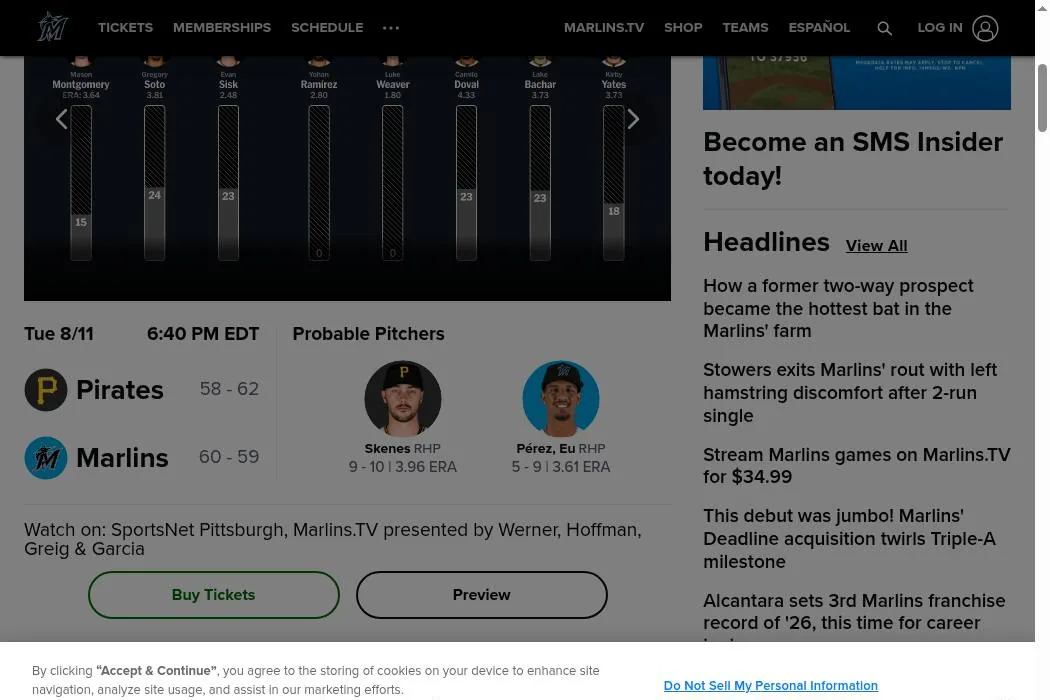Image resolution: width=1050 pixels, height=700 pixels.
Task: Open the Stowers hamstring discomfort headline
Action: (850, 393)
